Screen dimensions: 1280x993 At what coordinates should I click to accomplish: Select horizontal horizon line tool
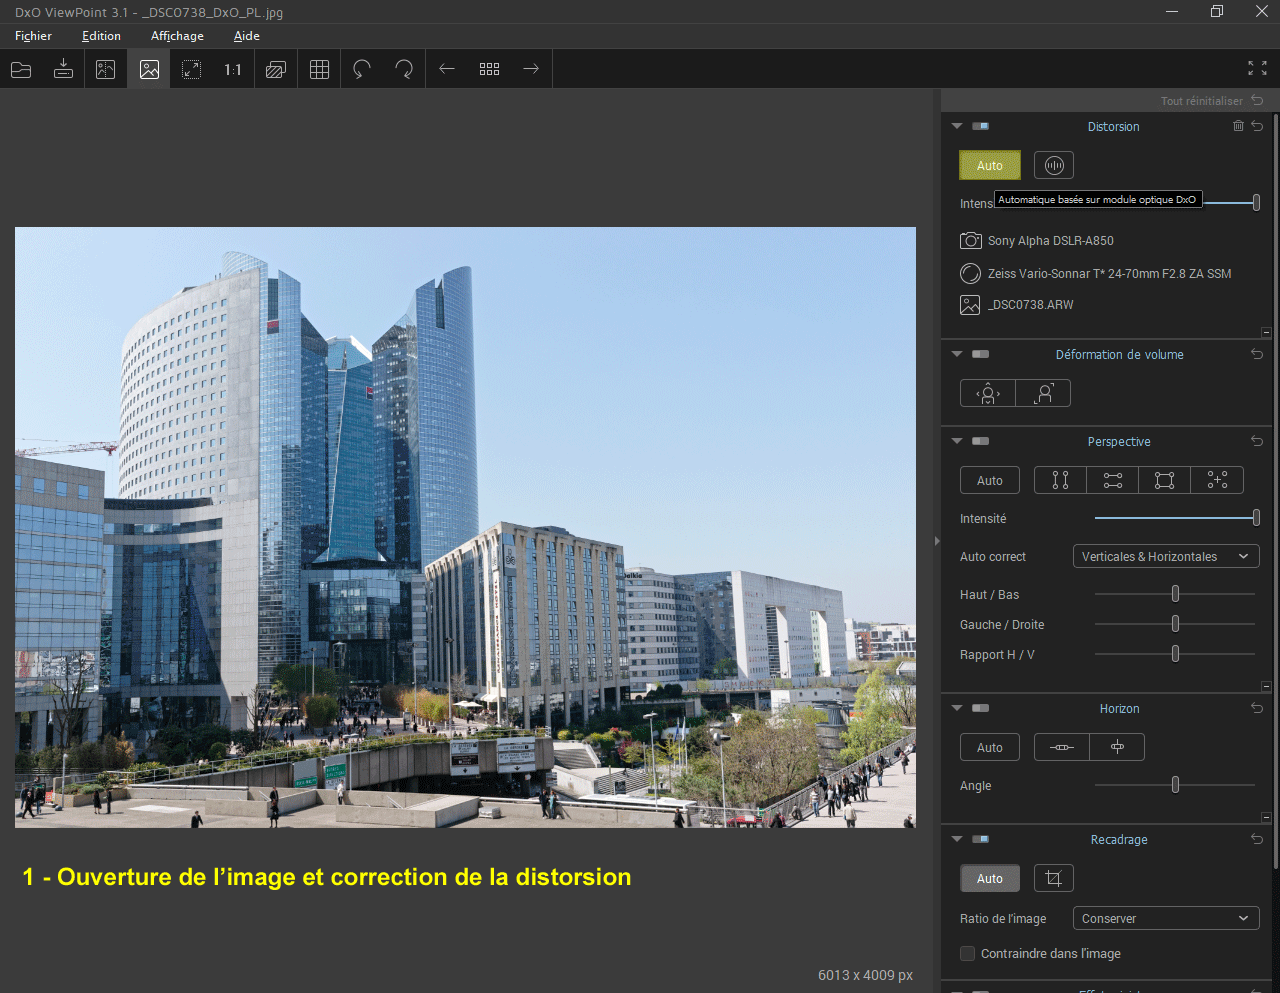pyautogui.click(x=1062, y=747)
